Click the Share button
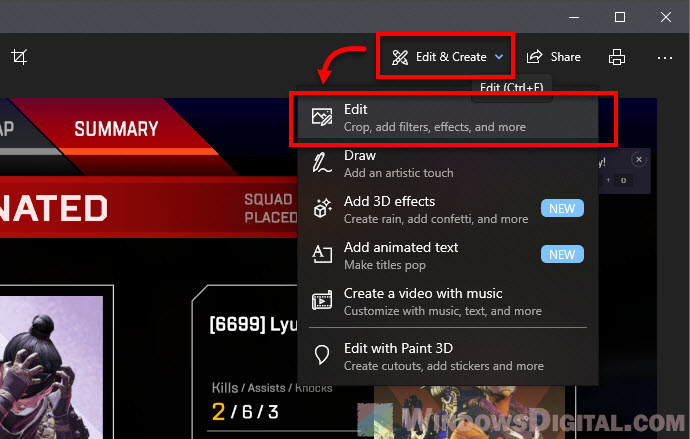Viewport: 690px width, 439px height. coord(553,57)
